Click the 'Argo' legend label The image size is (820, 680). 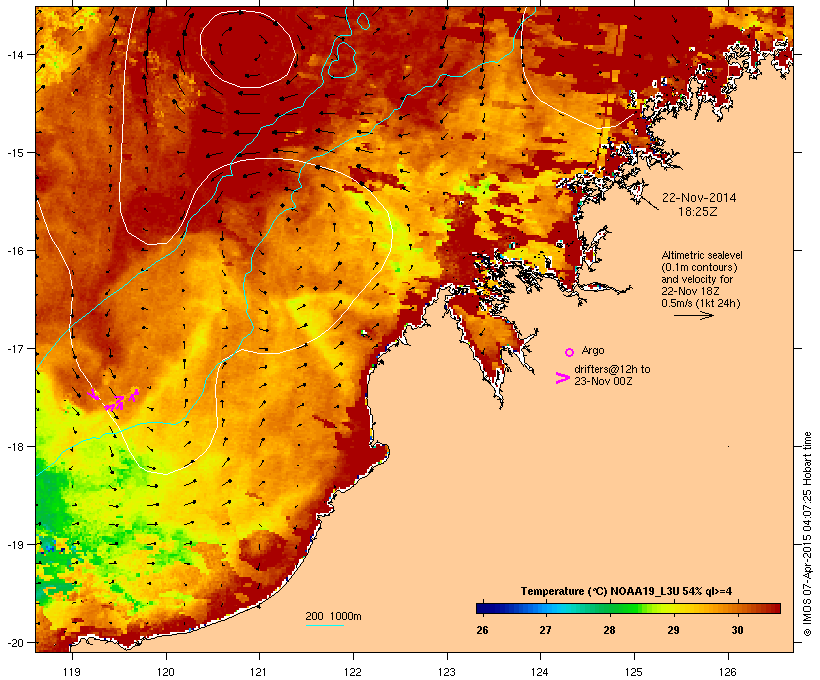(x=593, y=350)
